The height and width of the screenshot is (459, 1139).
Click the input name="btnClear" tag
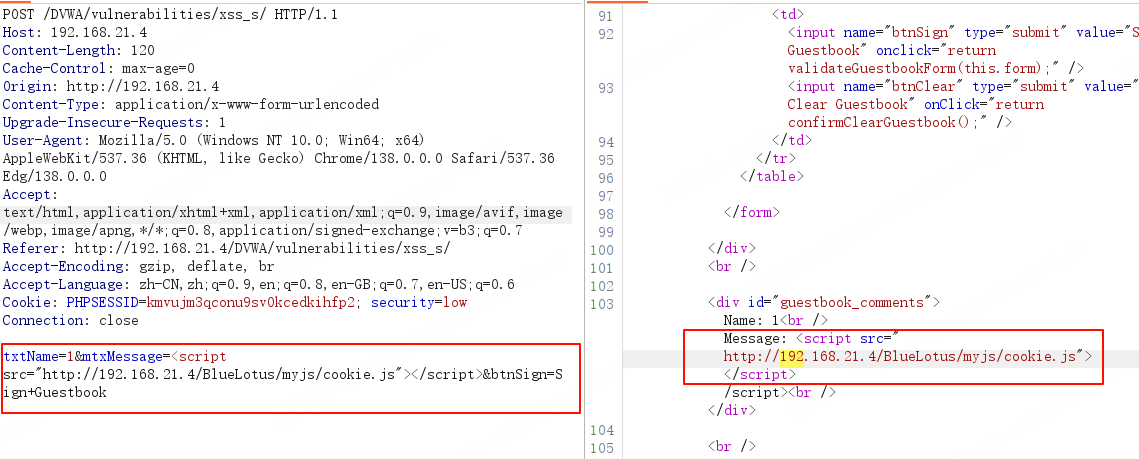[962, 86]
